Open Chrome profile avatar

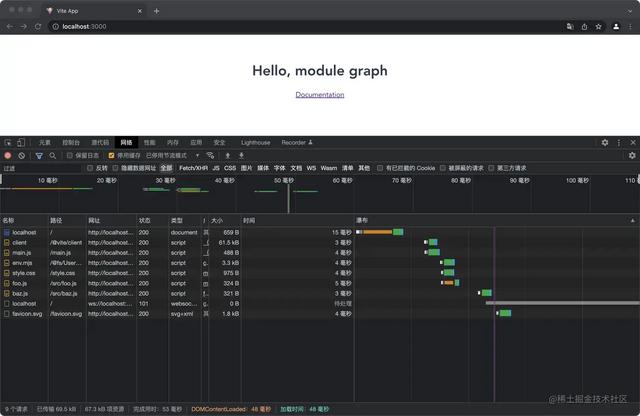pos(616,27)
